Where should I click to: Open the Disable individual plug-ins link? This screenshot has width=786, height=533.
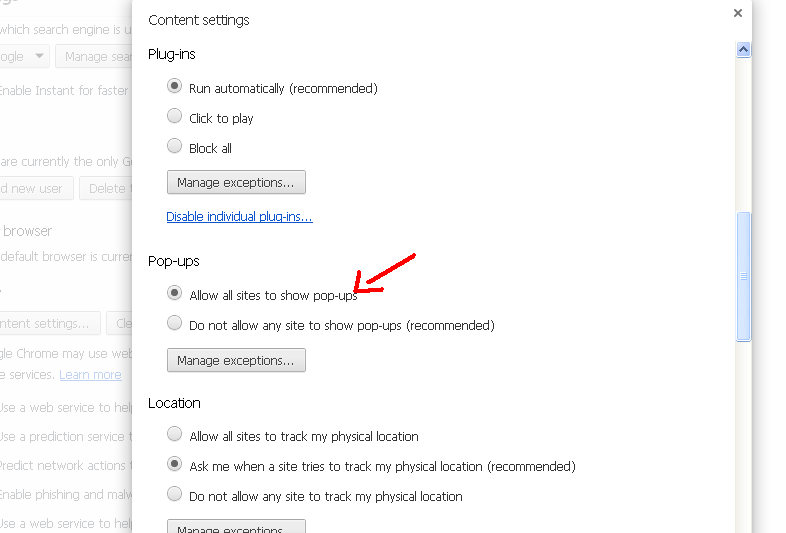(239, 216)
